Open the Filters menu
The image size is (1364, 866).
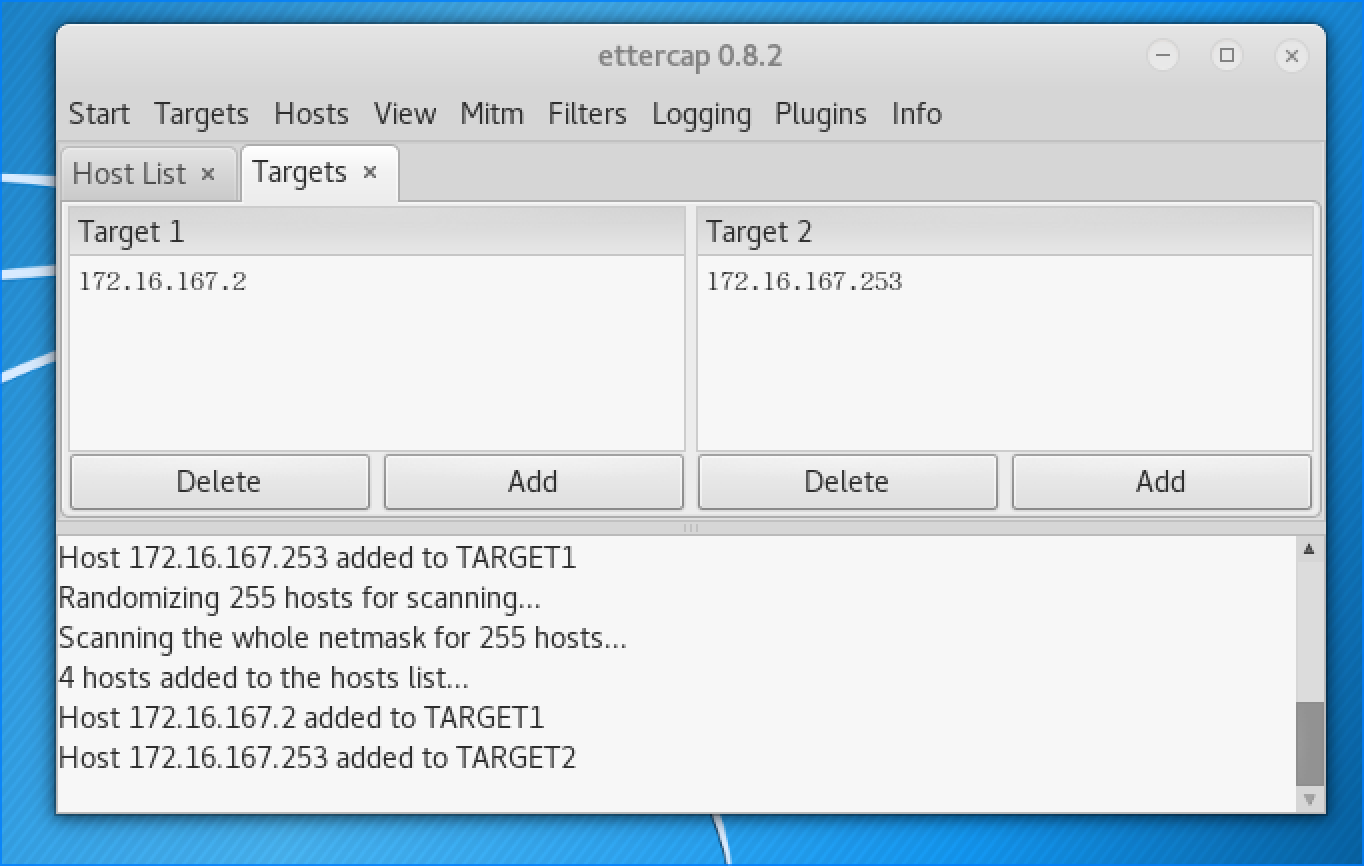click(x=587, y=114)
